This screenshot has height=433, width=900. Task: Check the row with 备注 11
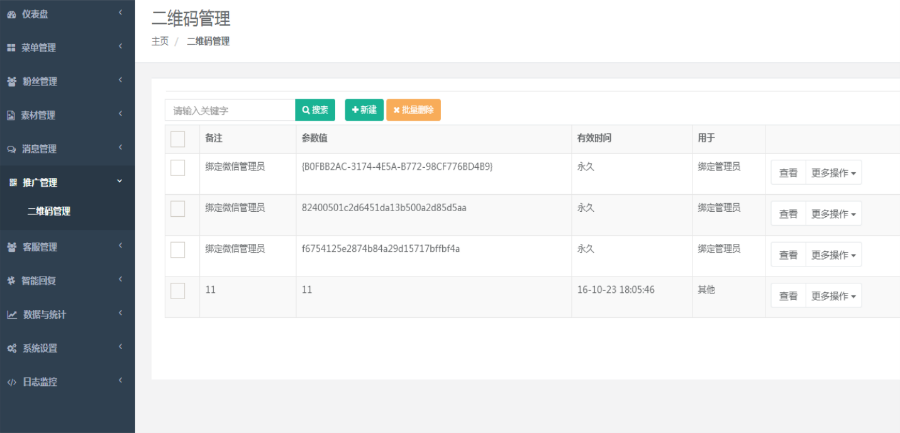[x=178, y=291]
